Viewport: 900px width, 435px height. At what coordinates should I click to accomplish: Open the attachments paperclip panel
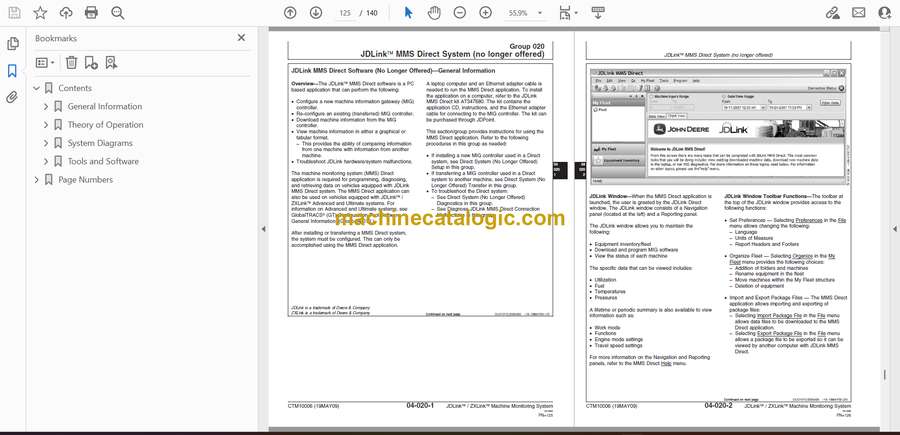[x=12, y=97]
